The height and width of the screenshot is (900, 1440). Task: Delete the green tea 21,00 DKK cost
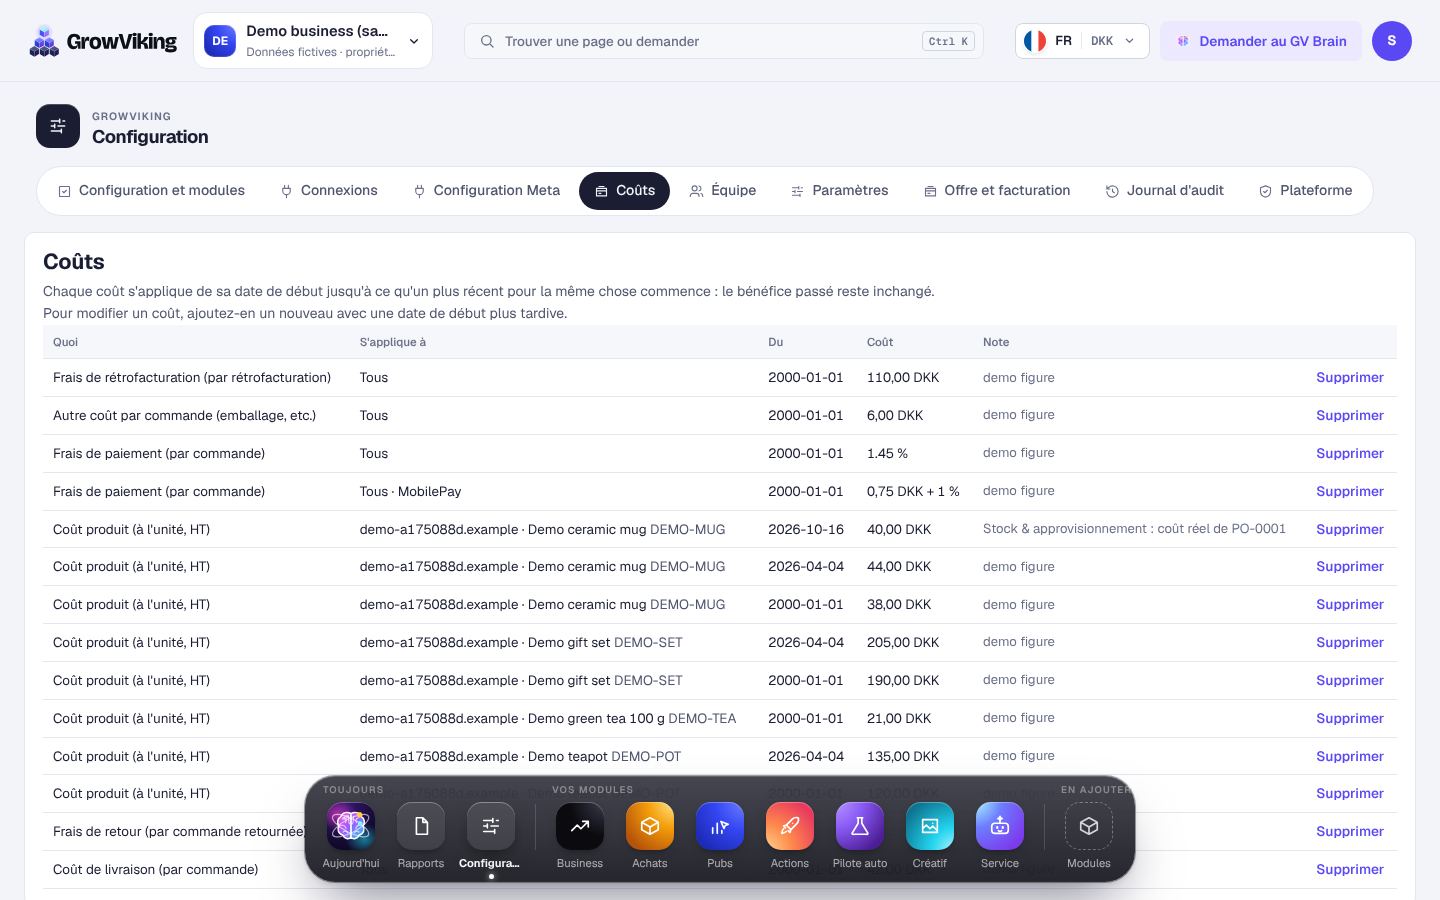(1350, 719)
